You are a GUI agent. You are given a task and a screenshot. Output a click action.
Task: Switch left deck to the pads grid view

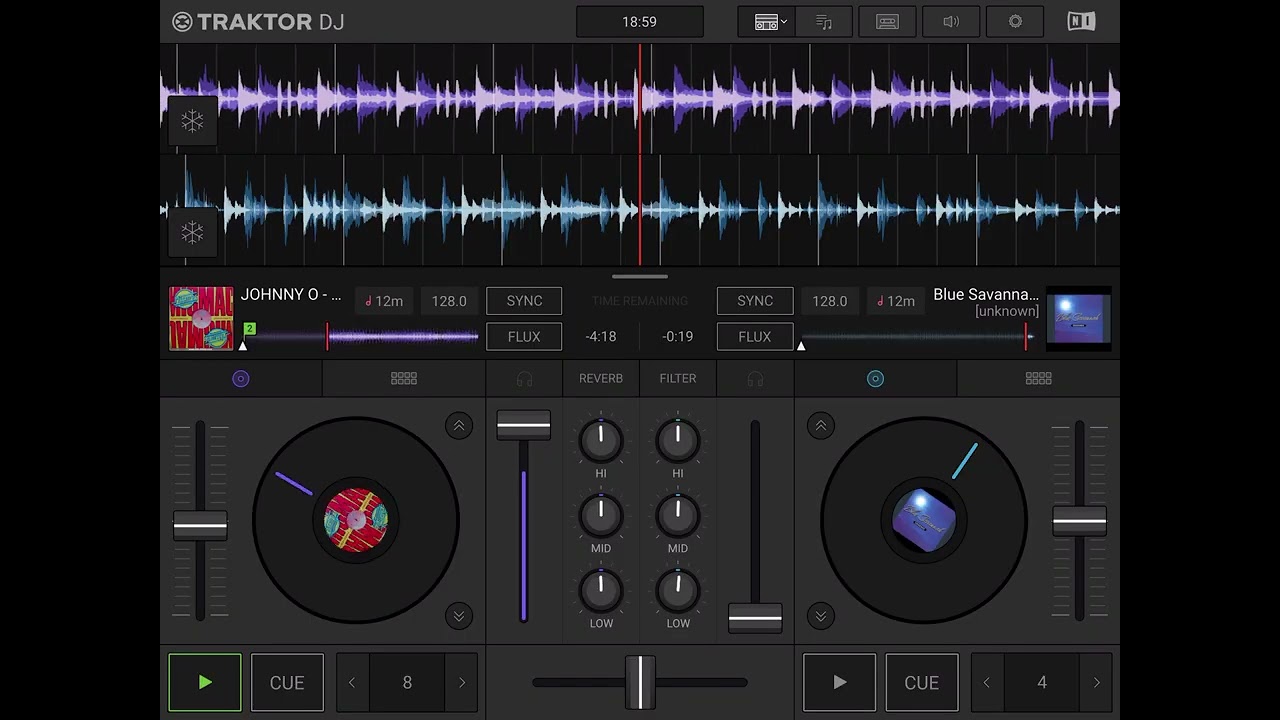pyautogui.click(x=404, y=379)
